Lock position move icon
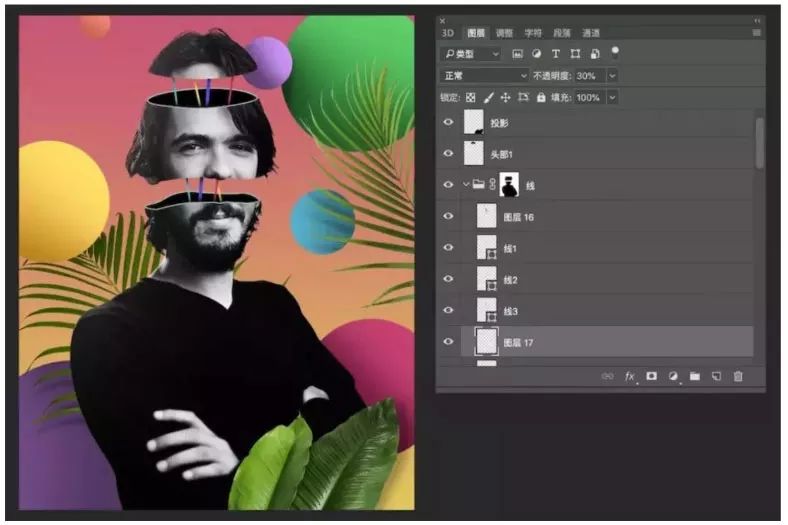The height and width of the screenshot is (525, 788). [x=506, y=97]
